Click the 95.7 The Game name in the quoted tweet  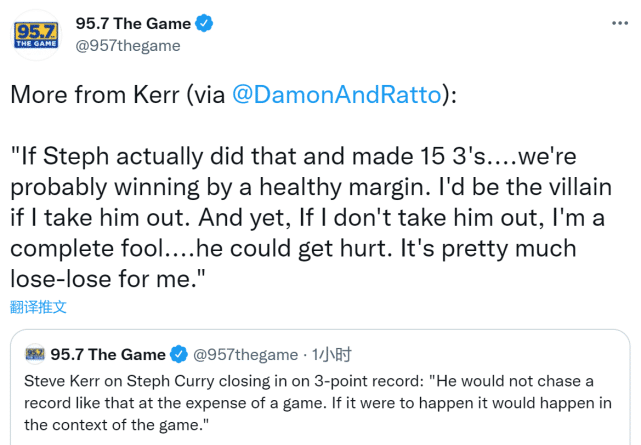tap(108, 354)
